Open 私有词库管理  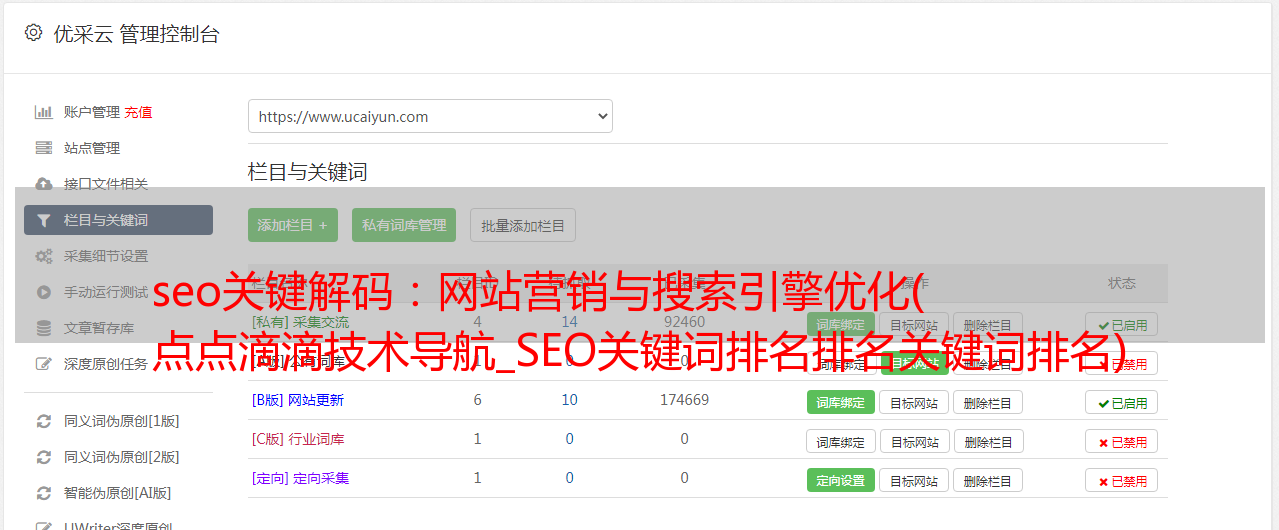pyautogui.click(x=404, y=225)
